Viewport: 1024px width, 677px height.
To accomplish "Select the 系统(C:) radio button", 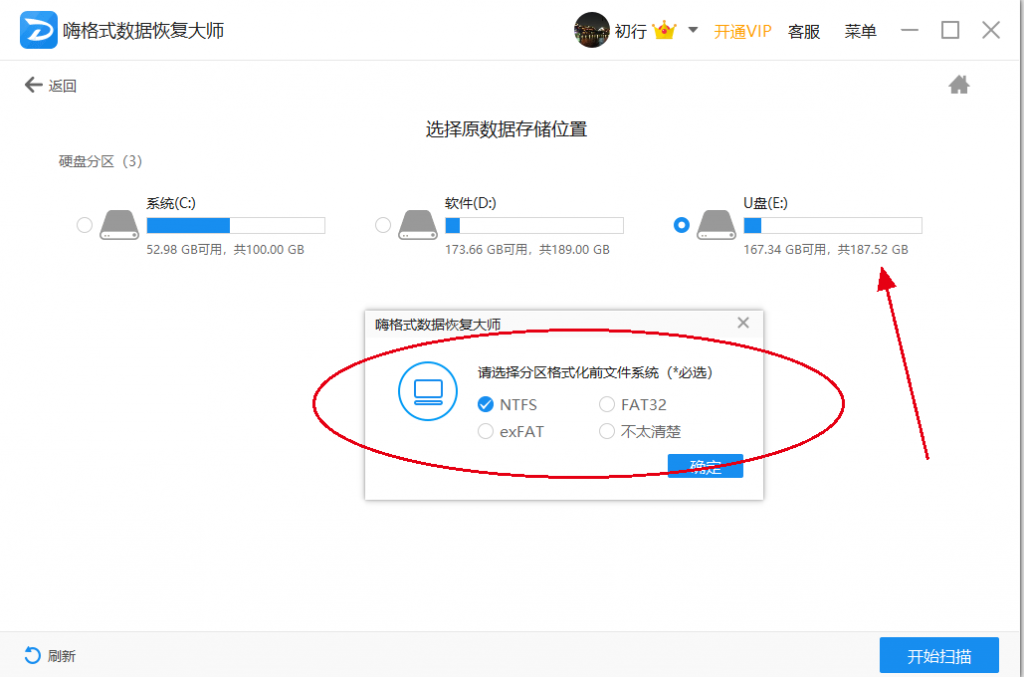I will click(x=84, y=225).
